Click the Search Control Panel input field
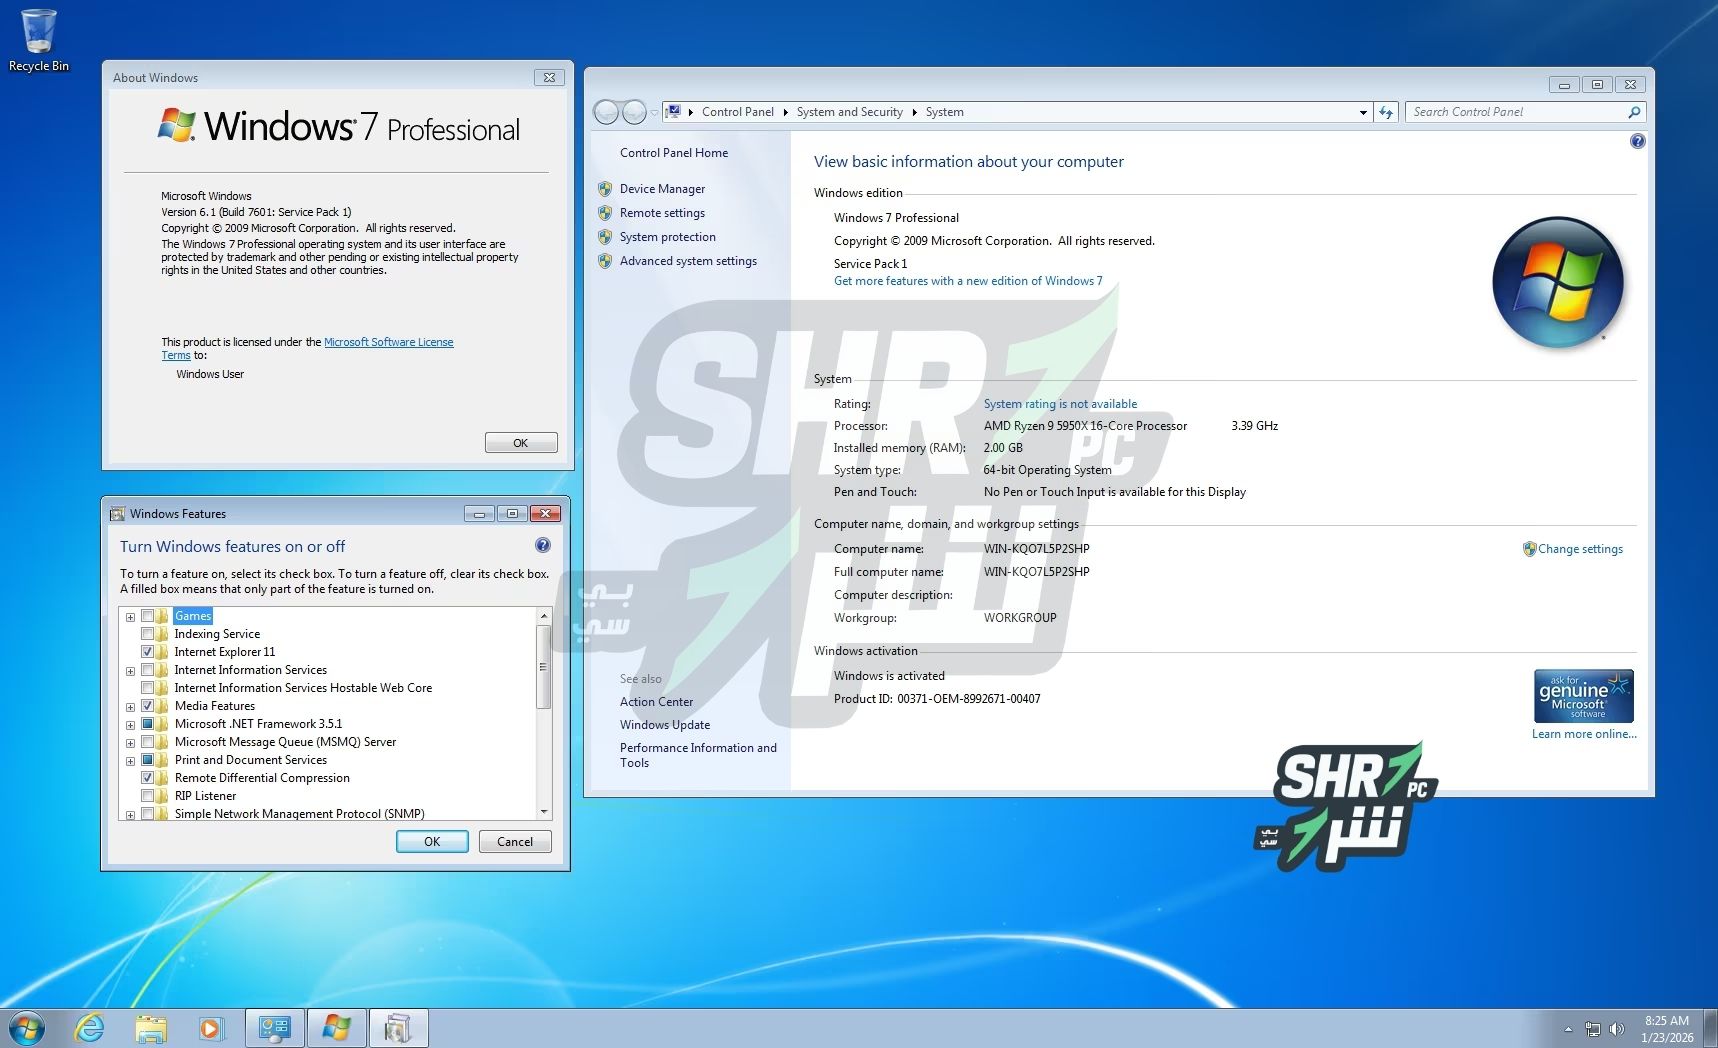This screenshot has height=1048, width=1718. pos(1514,112)
